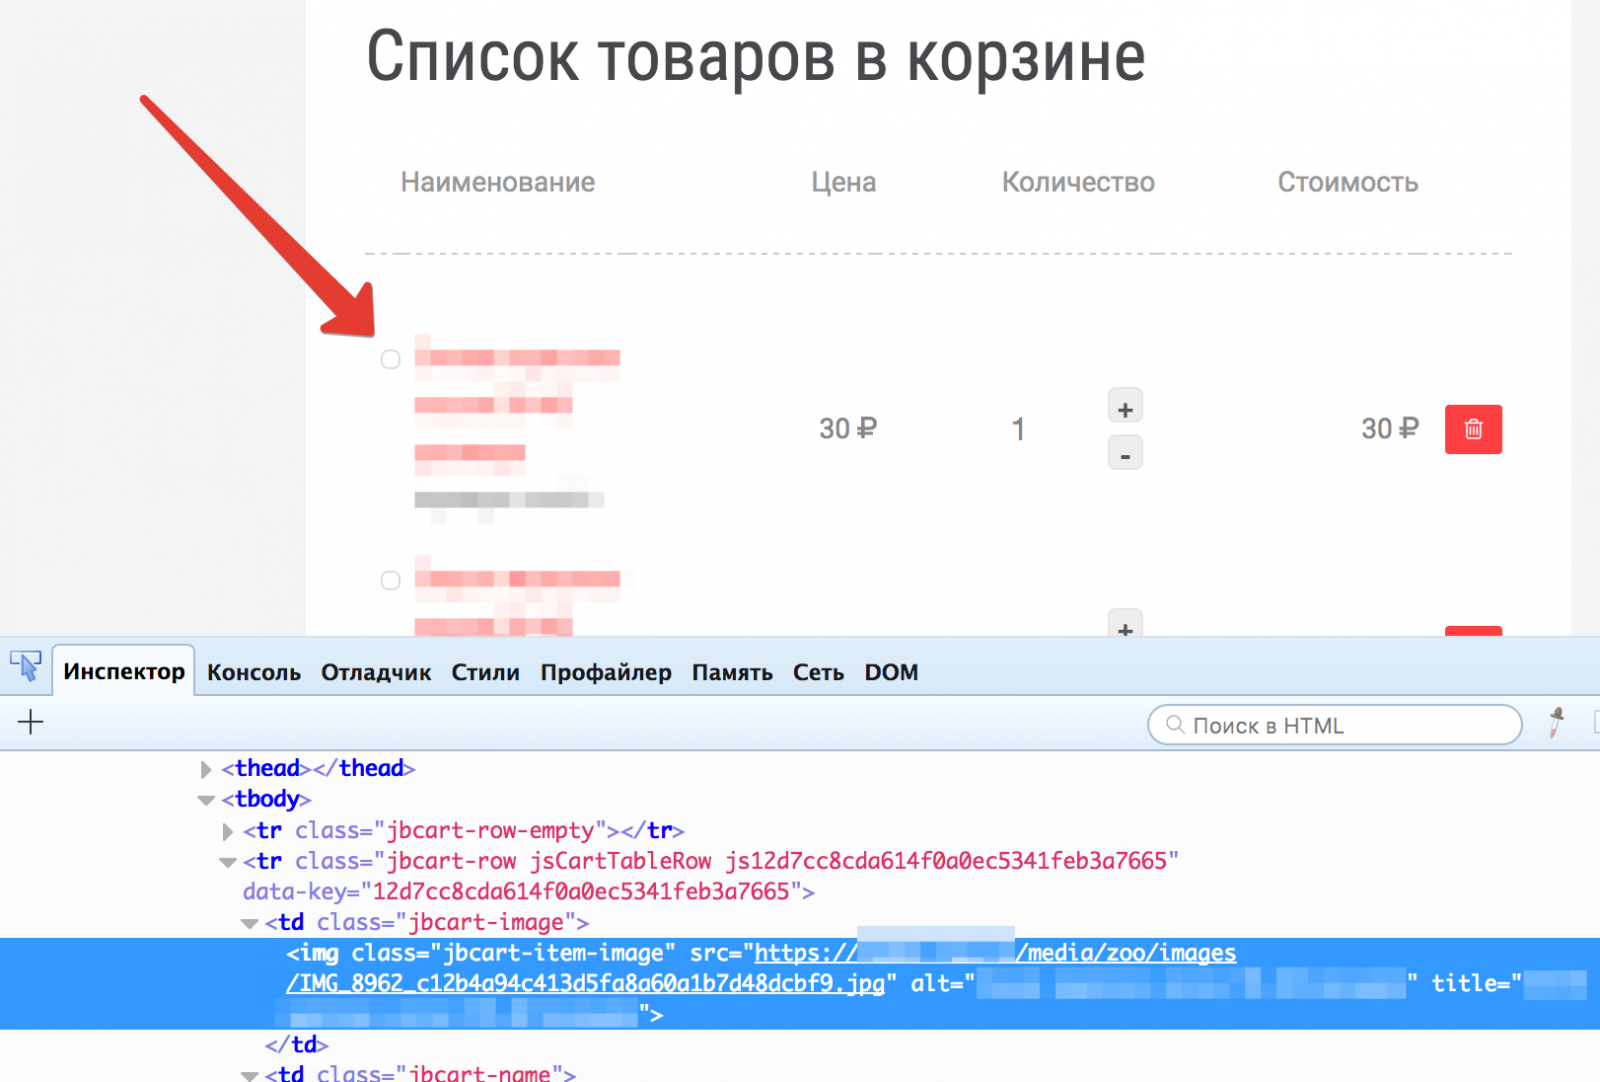Viewport: 1600px width, 1082px height.
Task: Increase first item quantity with plus button
Action: [x=1125, y=408]
